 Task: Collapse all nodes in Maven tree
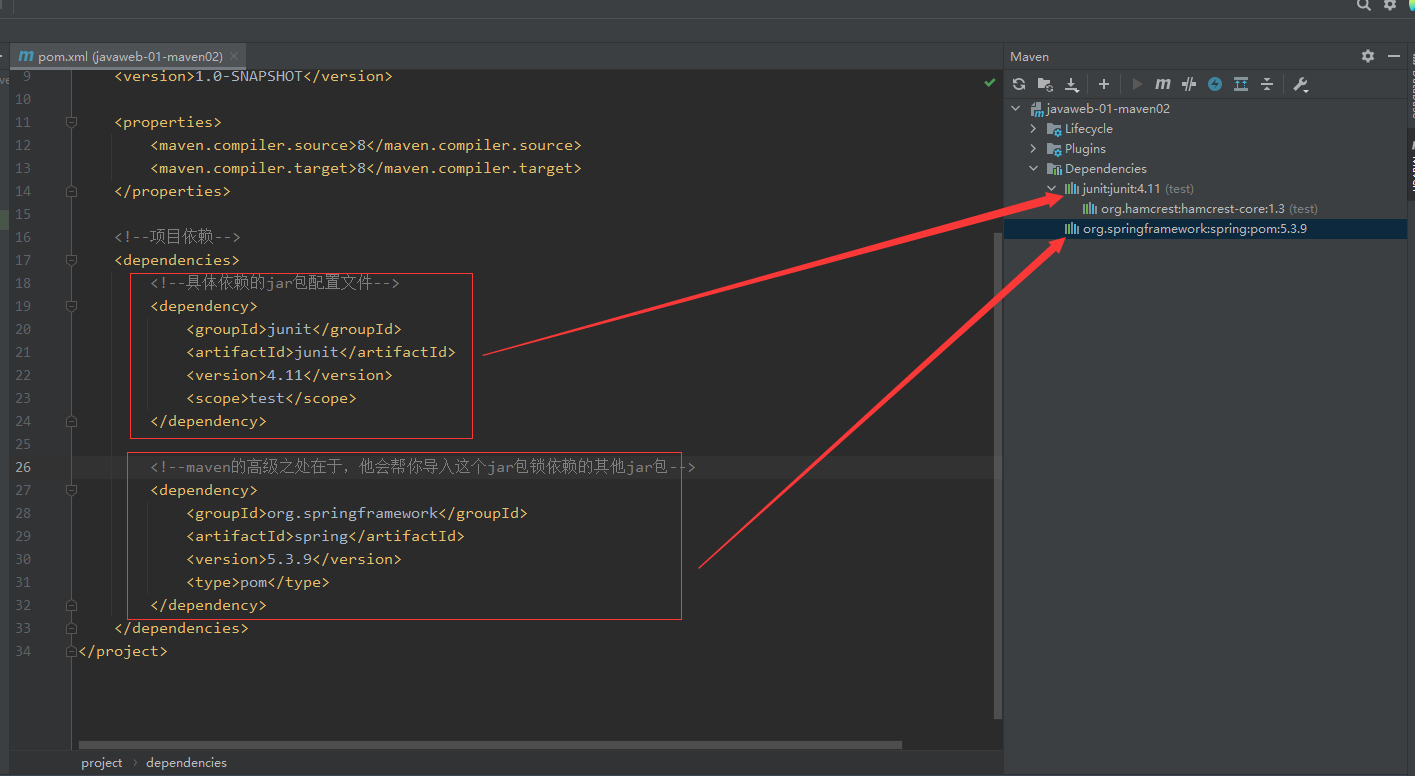click(1267, 84)
